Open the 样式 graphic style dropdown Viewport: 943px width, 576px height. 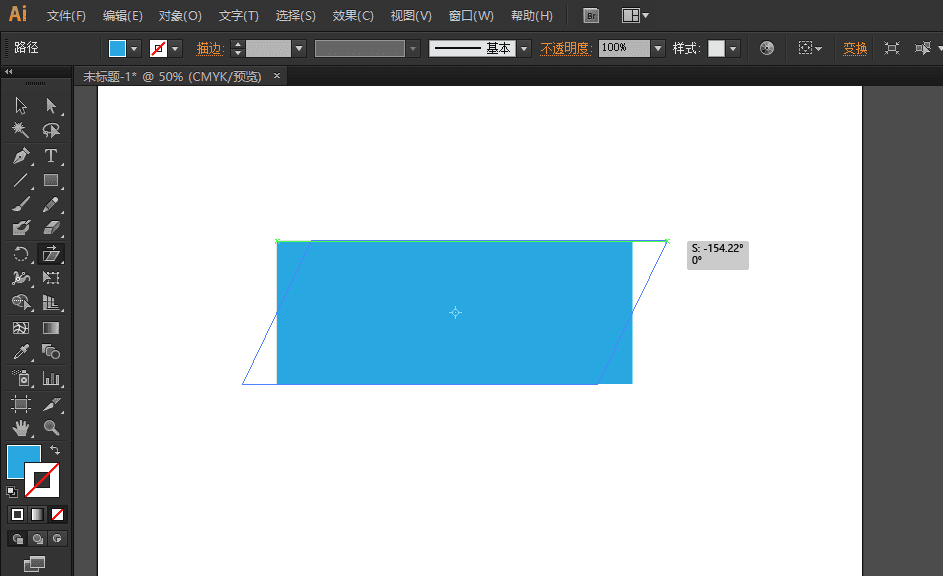[733, 49]
